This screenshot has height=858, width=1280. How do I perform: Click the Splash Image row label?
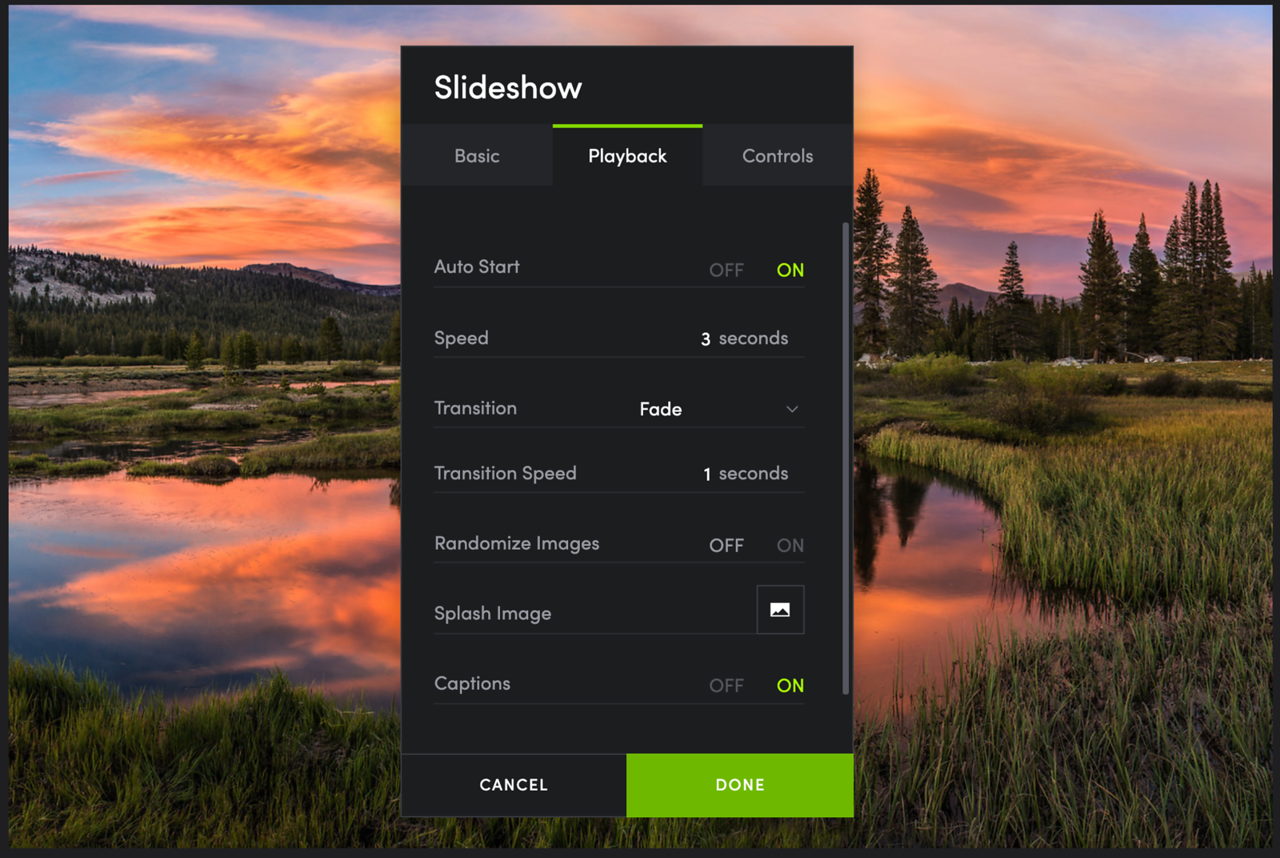(493, 613)
